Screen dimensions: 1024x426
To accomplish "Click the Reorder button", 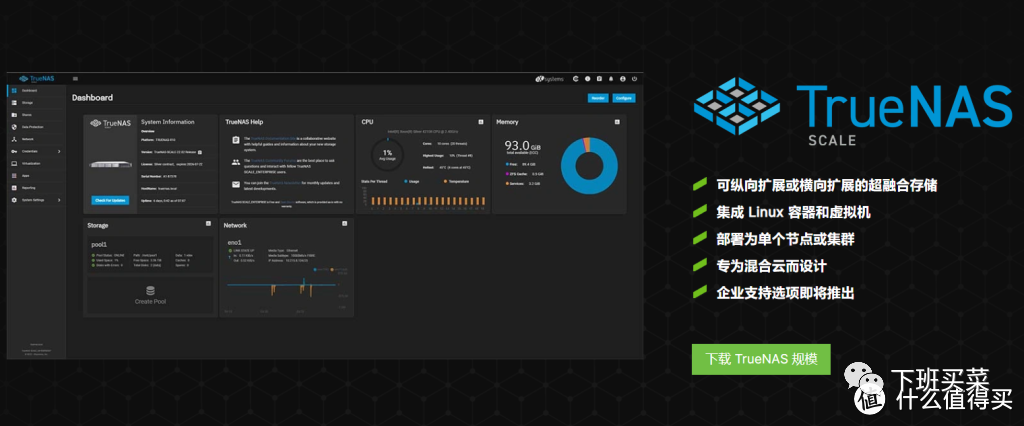I will [x=597, y=98].
